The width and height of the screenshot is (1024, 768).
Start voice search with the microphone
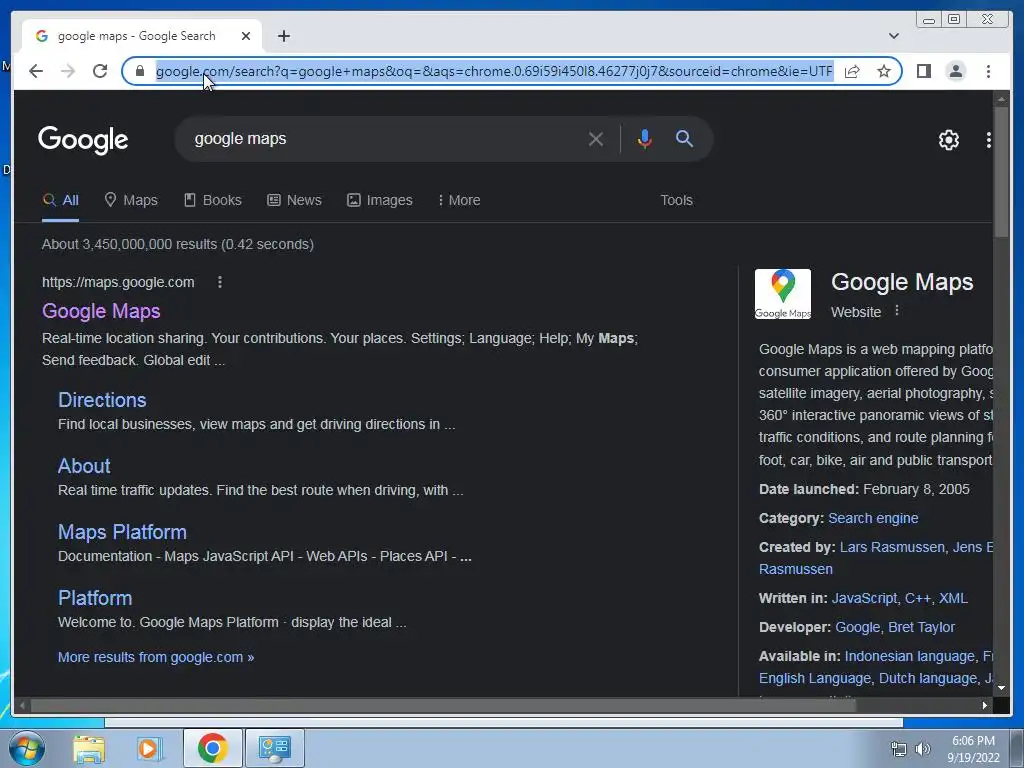[x=645, y=138]
